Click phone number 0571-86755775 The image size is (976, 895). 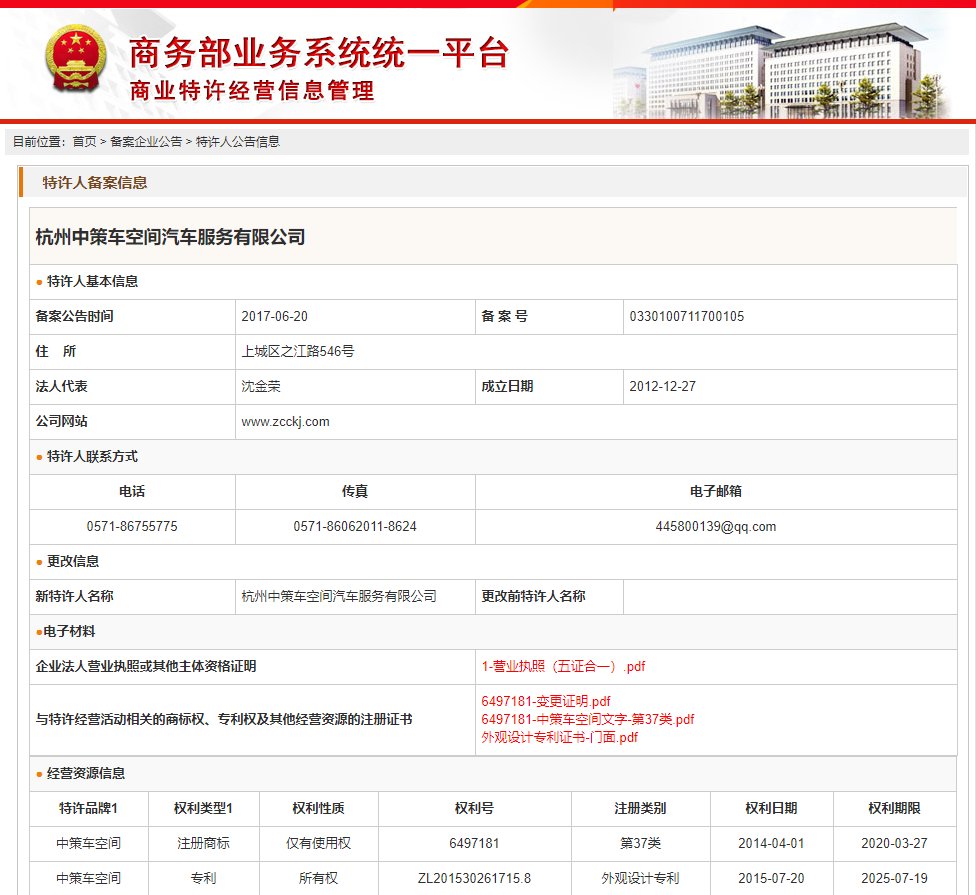click(132, 527)
